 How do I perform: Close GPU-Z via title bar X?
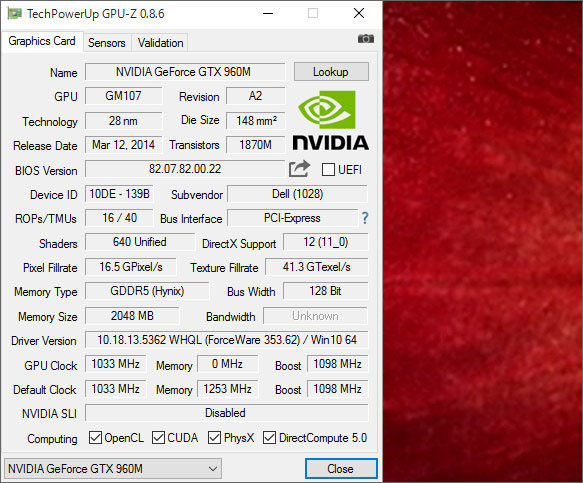point(359,13)
